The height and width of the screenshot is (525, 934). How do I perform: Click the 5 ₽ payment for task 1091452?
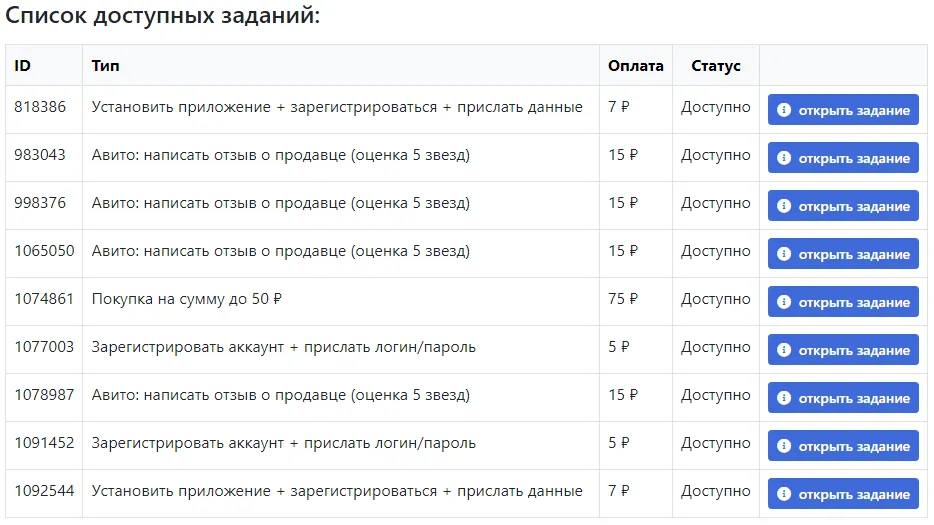[619, 443]
